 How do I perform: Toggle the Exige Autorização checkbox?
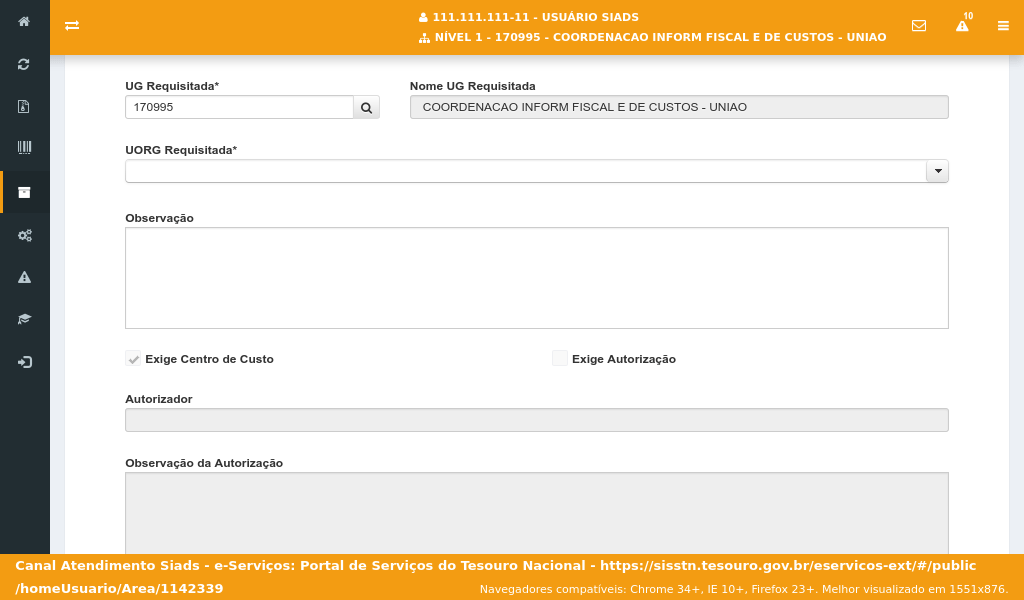(560, 358)
